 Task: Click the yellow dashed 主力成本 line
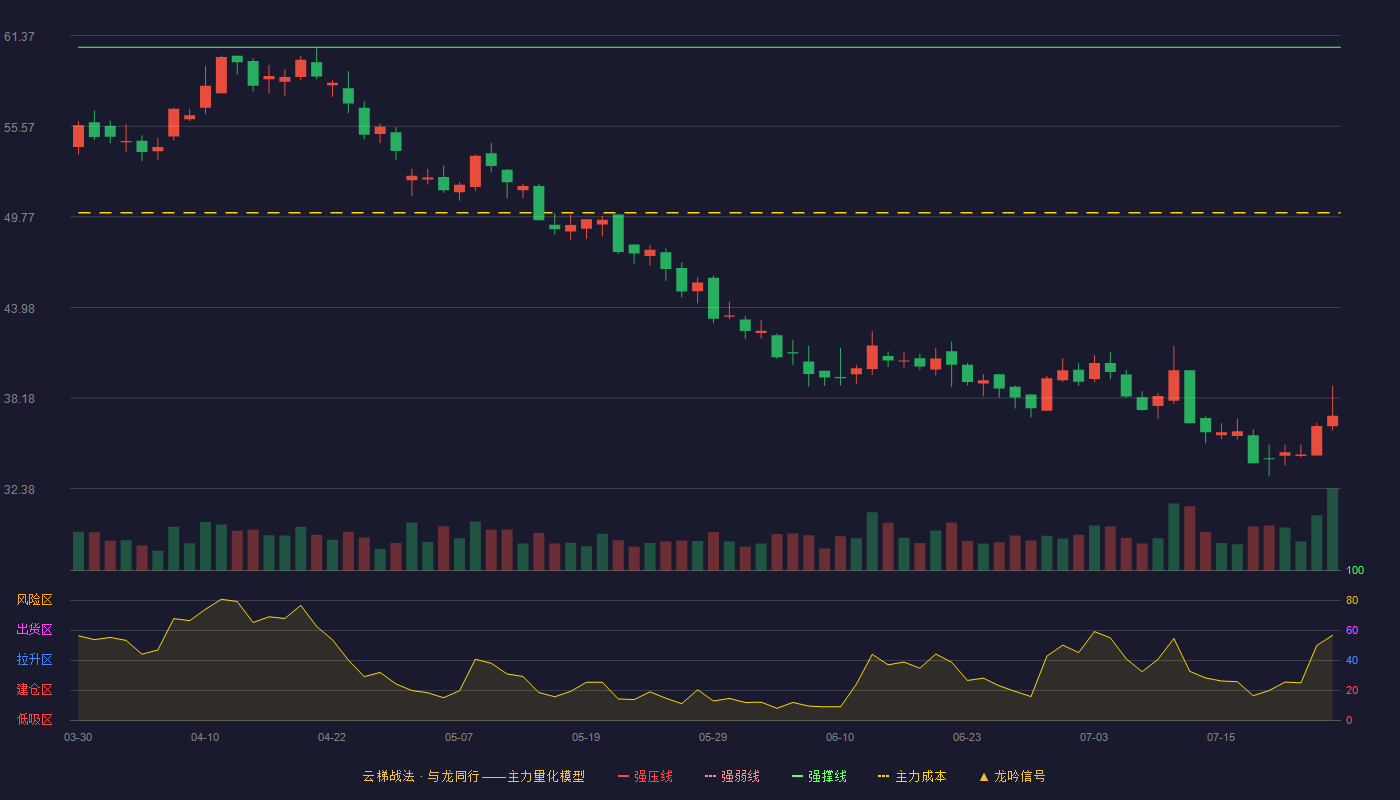(709, 213)
